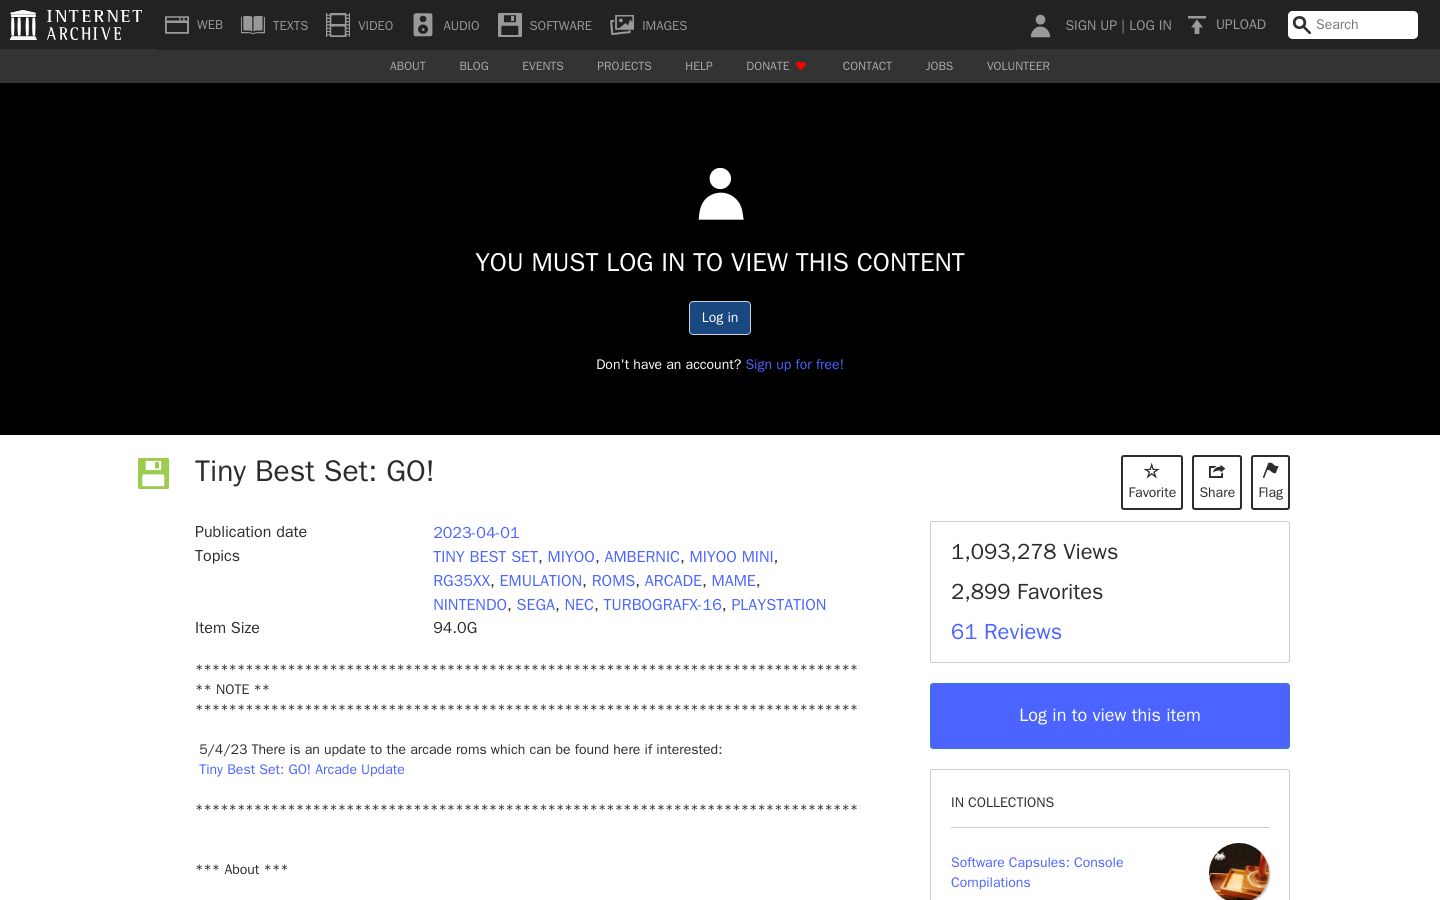Open the Jobs menu item
Viewport: 1440px width, 900px height.
[x=939, y=66]
